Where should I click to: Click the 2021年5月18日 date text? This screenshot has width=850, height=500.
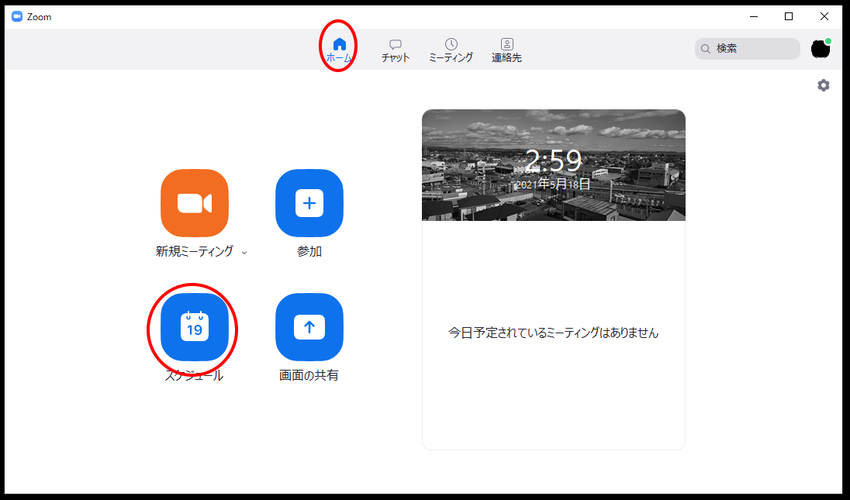[553, 184]
